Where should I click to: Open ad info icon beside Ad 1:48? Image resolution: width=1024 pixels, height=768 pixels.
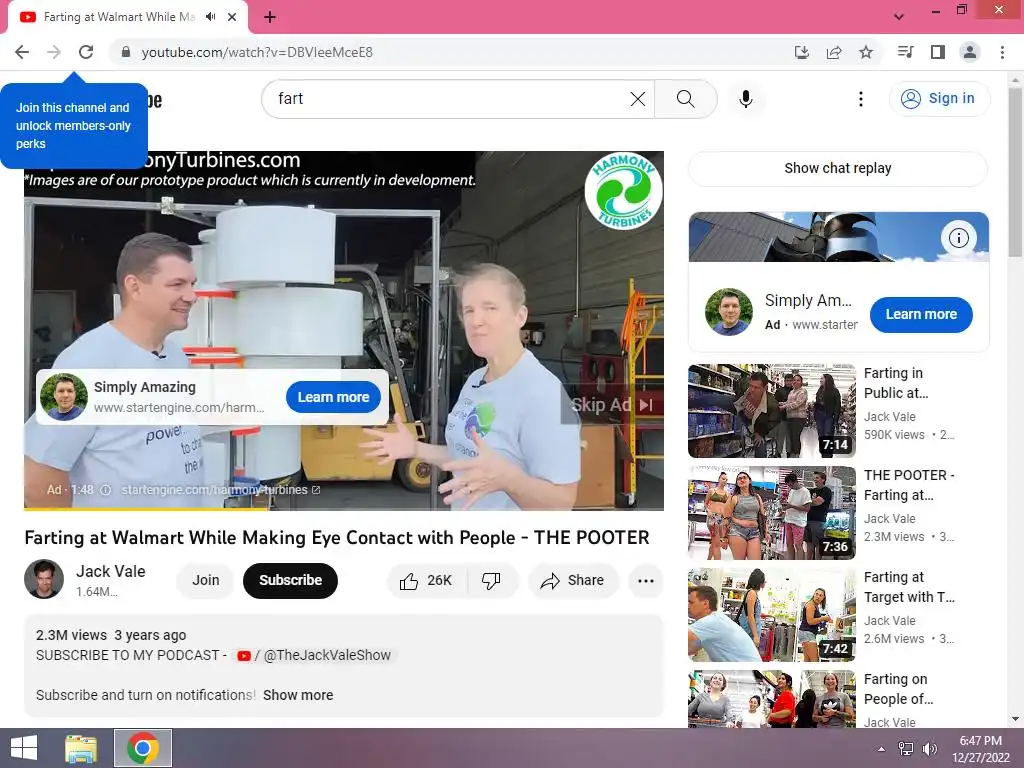pyautogui.click(x=105, y=490)
